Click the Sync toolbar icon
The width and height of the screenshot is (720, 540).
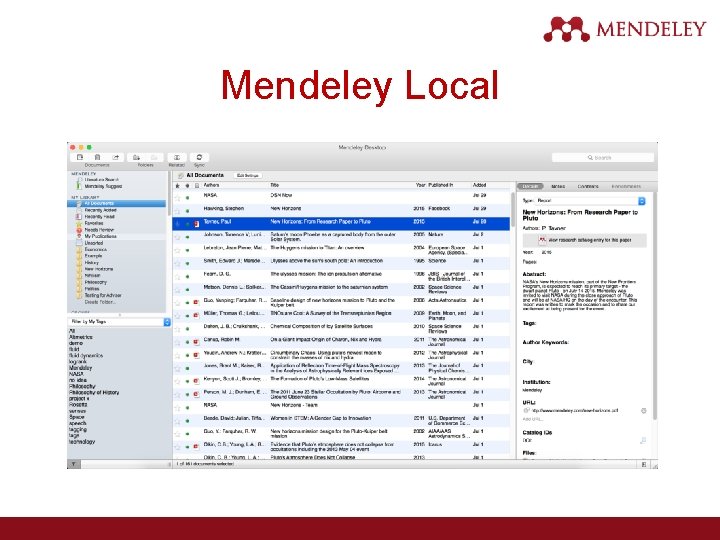(199, 157)
